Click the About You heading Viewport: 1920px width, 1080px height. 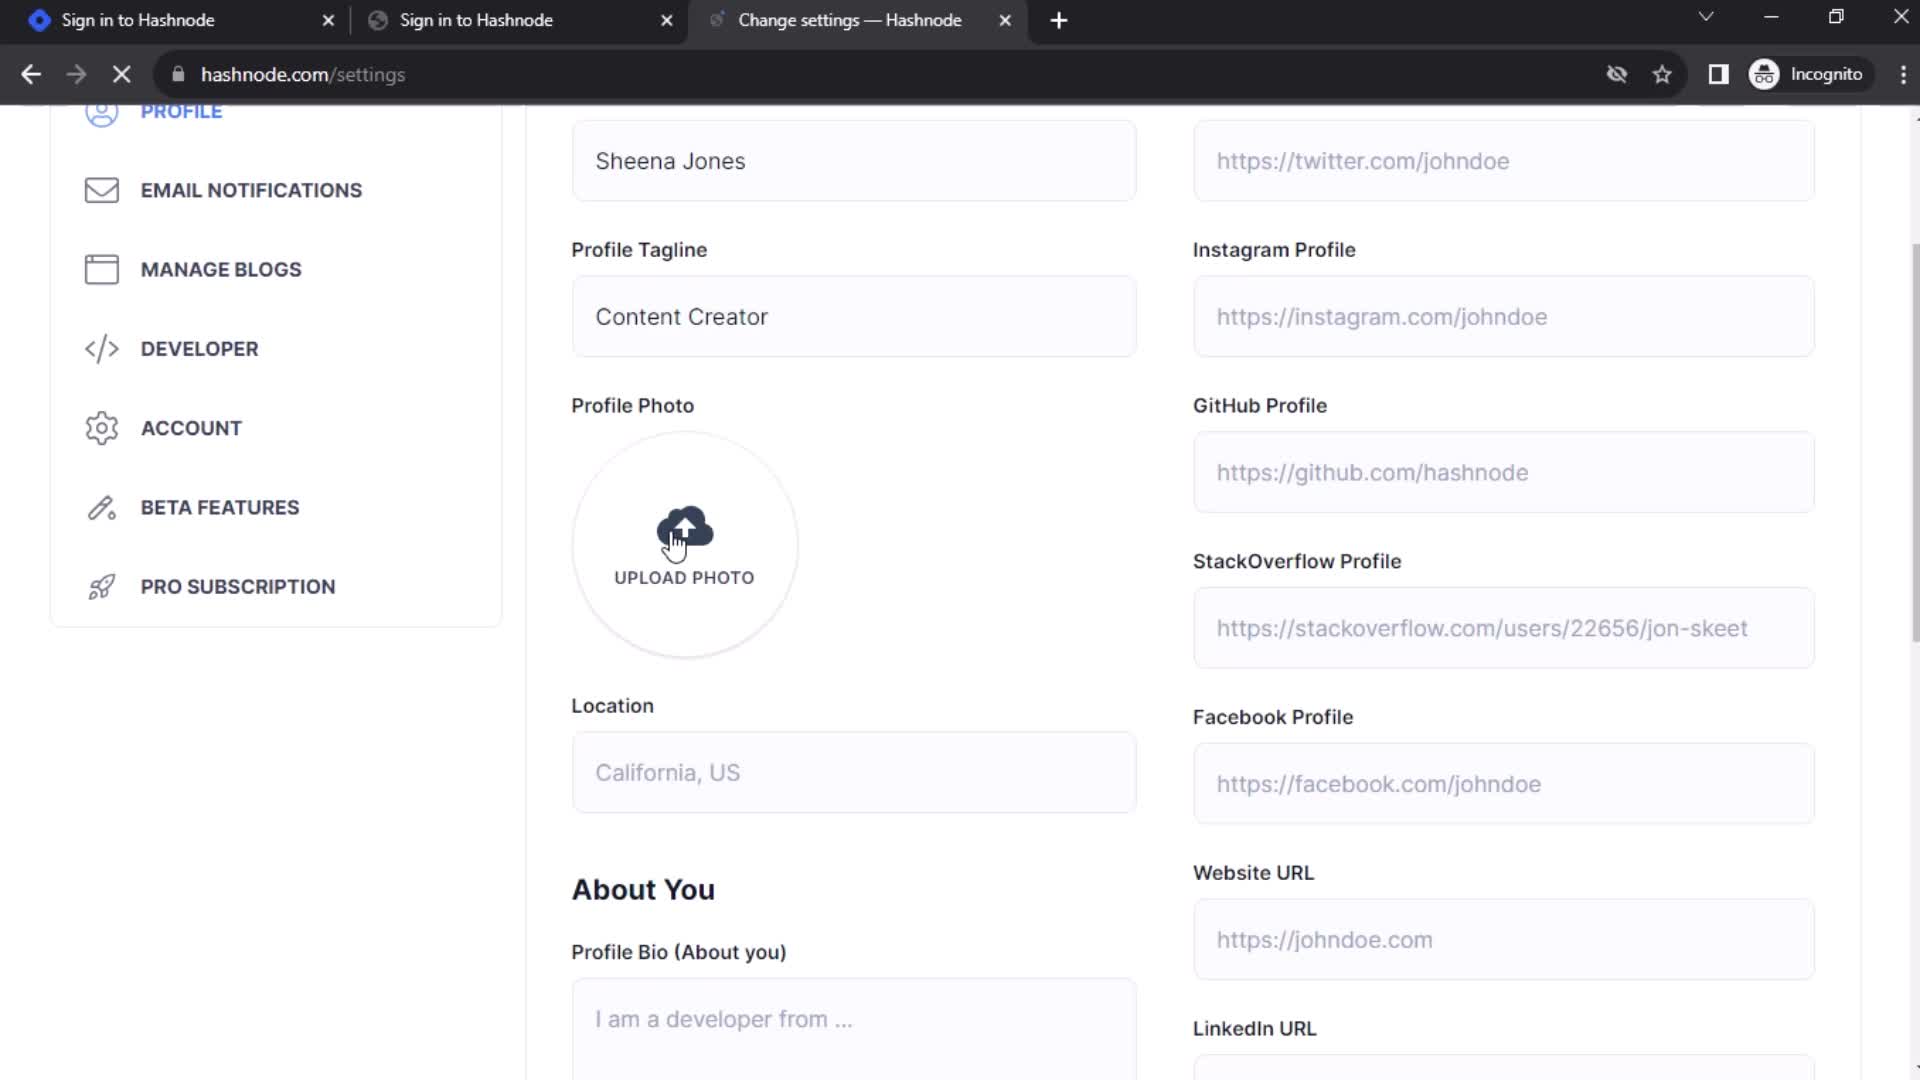(x=643, y=889)
